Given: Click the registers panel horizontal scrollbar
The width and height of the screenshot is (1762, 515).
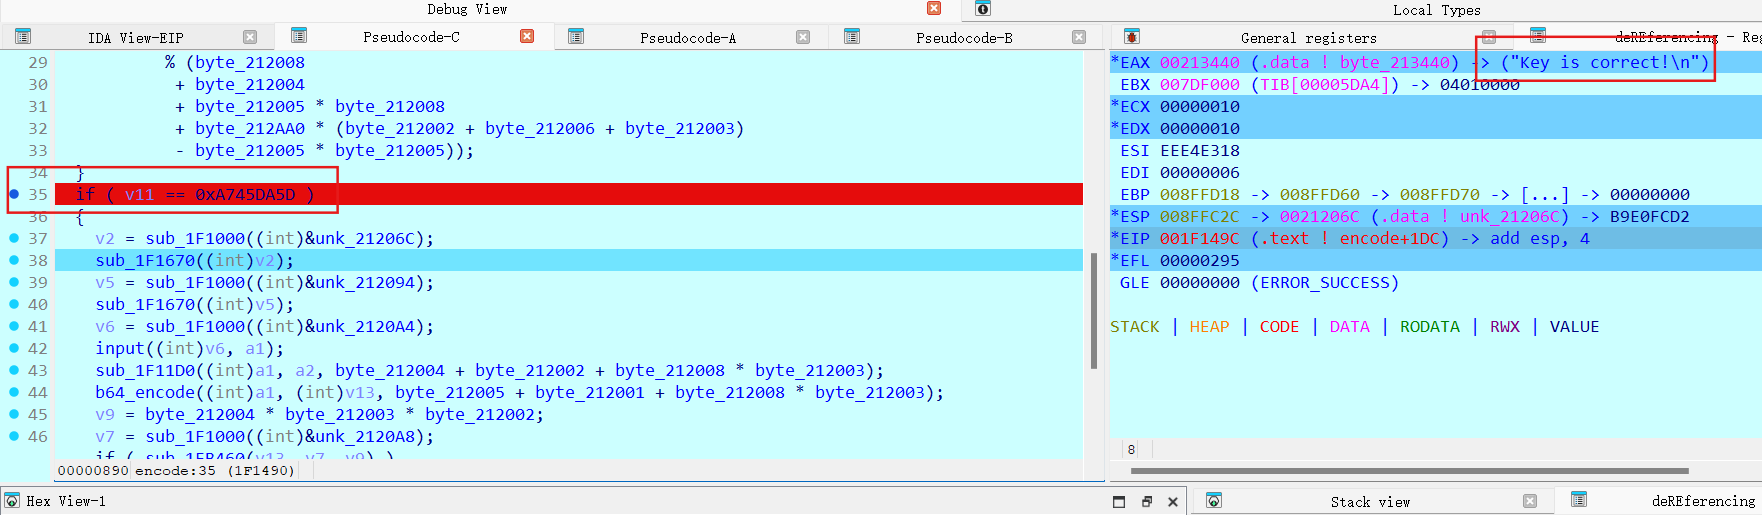Looking at the screenshot, I should (x=1409, y=470).
